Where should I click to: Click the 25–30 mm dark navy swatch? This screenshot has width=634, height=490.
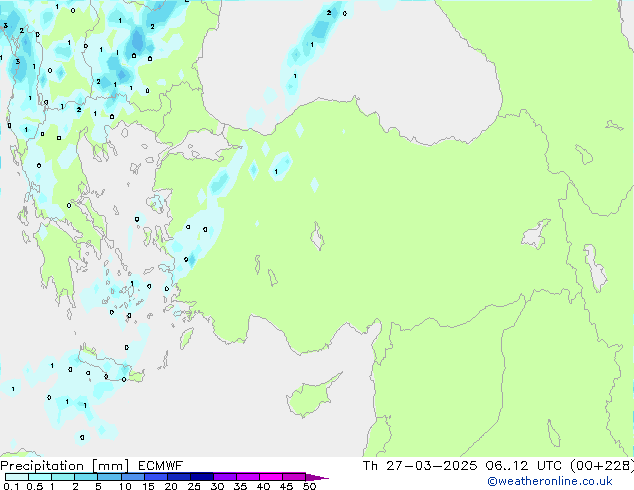(x=201, y=477)
